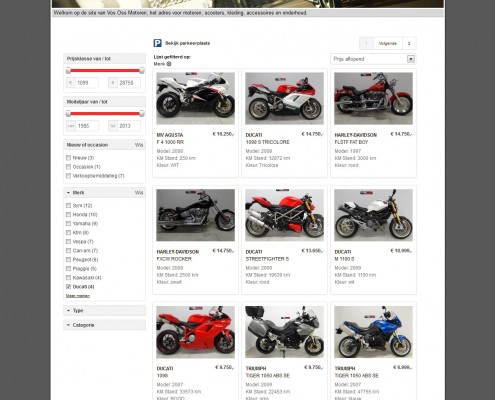This screenshot has height=400, width=495.
Task: Click Wis next to Nieuw of occasion
Action: [x=139, y=145]
